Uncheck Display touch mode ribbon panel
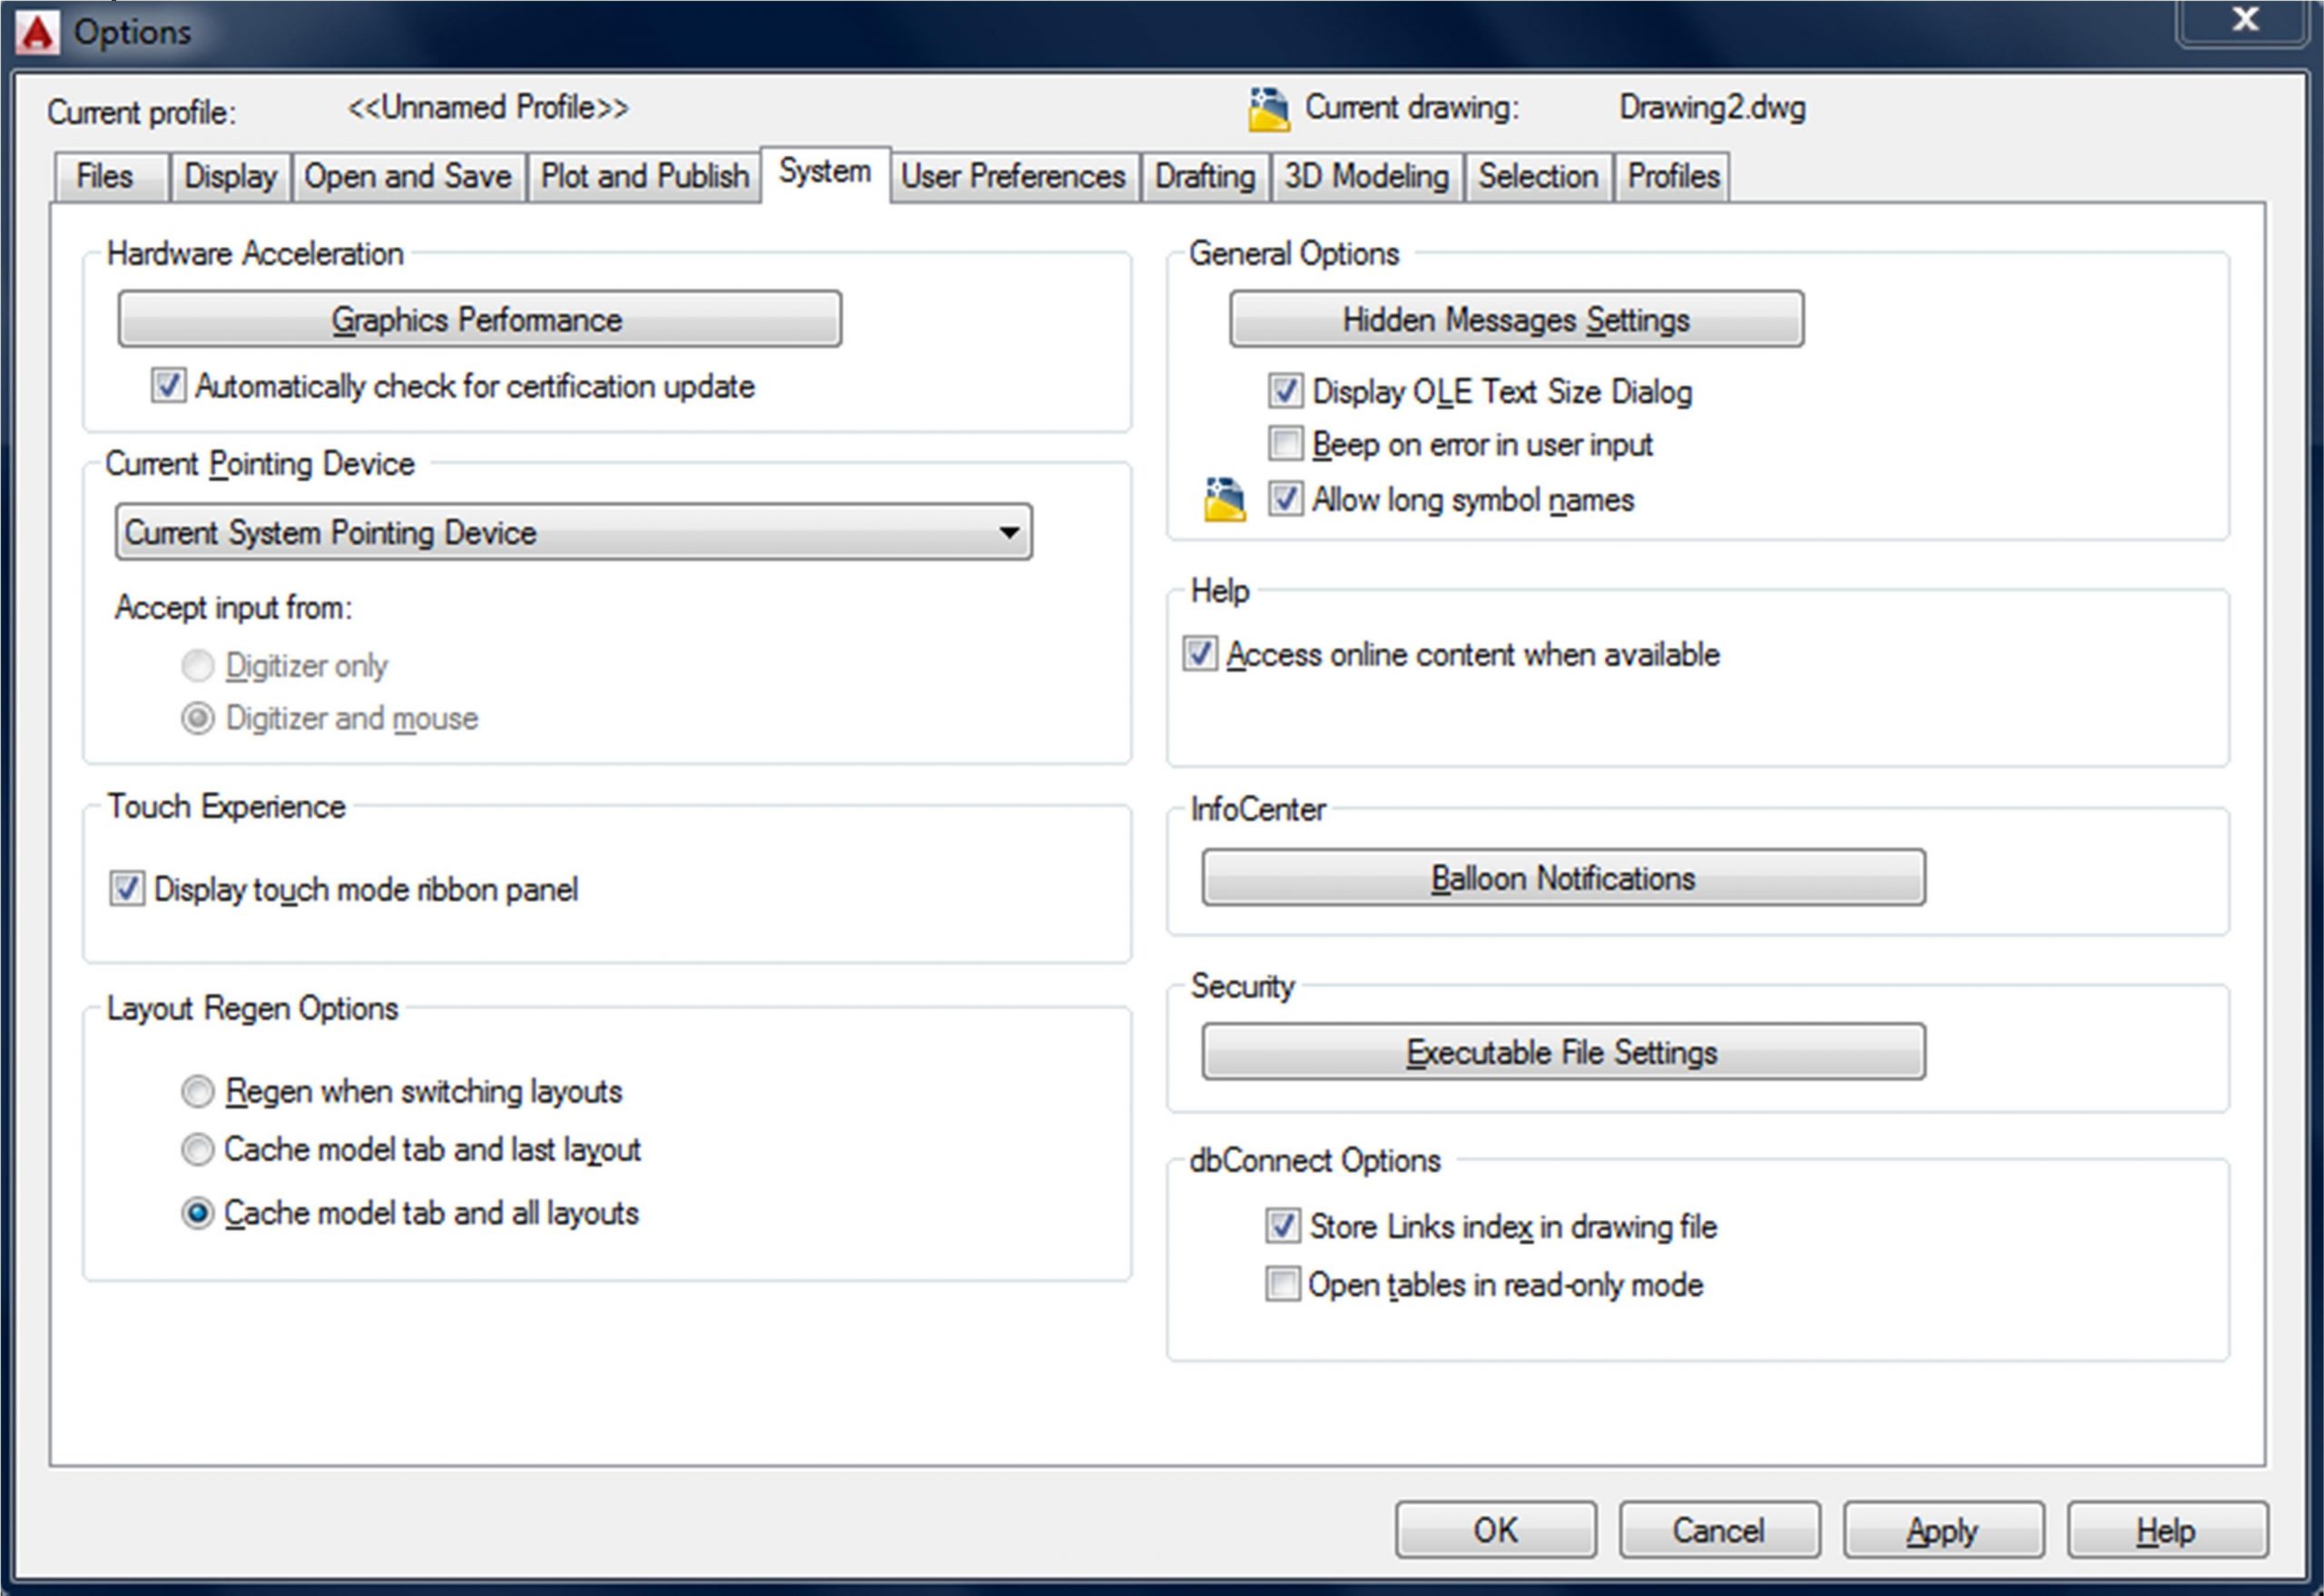2324x1596 pixels. click(x=127, y=888)
